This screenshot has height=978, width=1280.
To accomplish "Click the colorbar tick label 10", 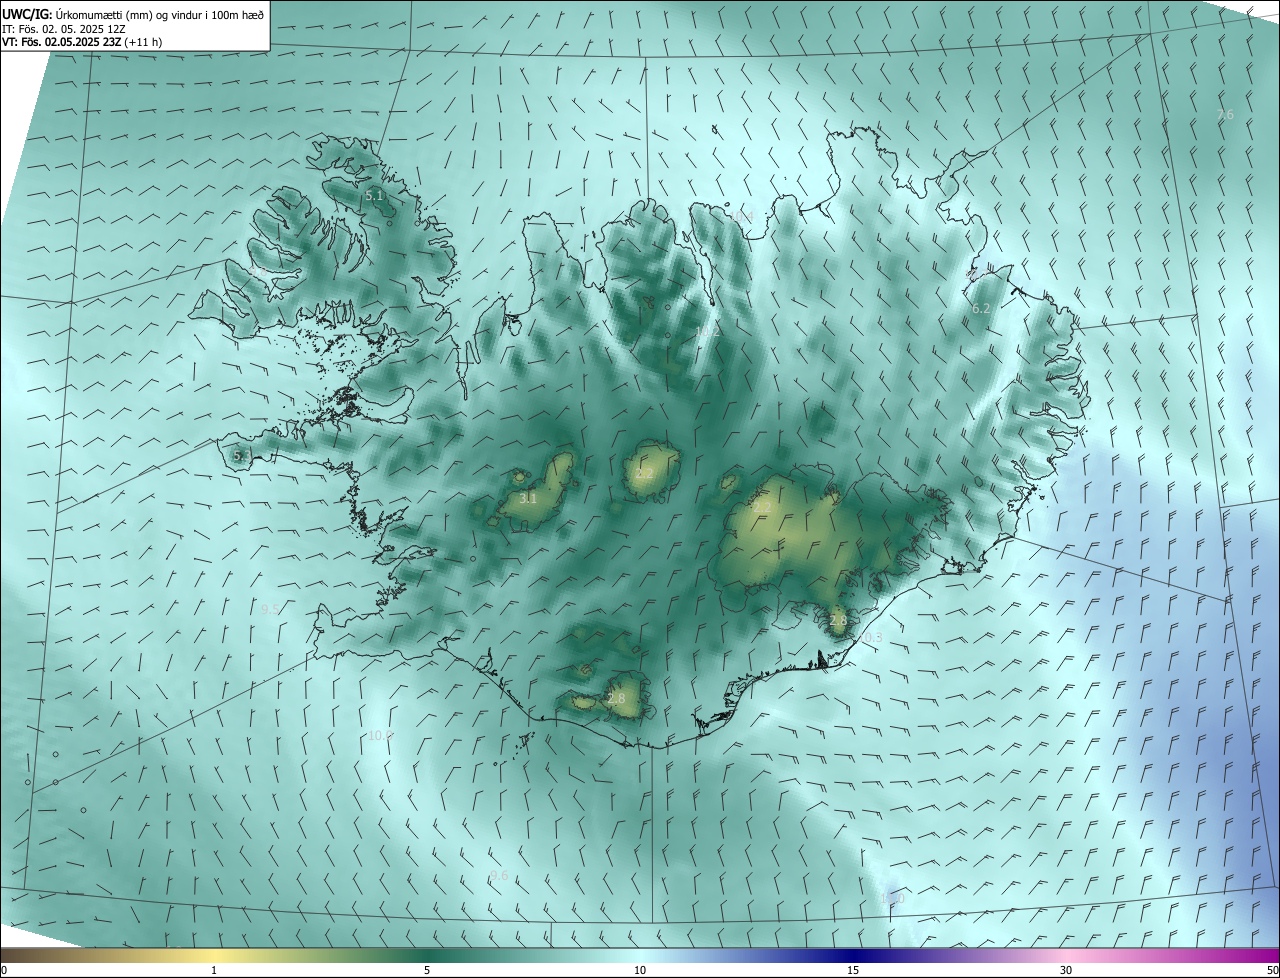I will pos(640,970).
